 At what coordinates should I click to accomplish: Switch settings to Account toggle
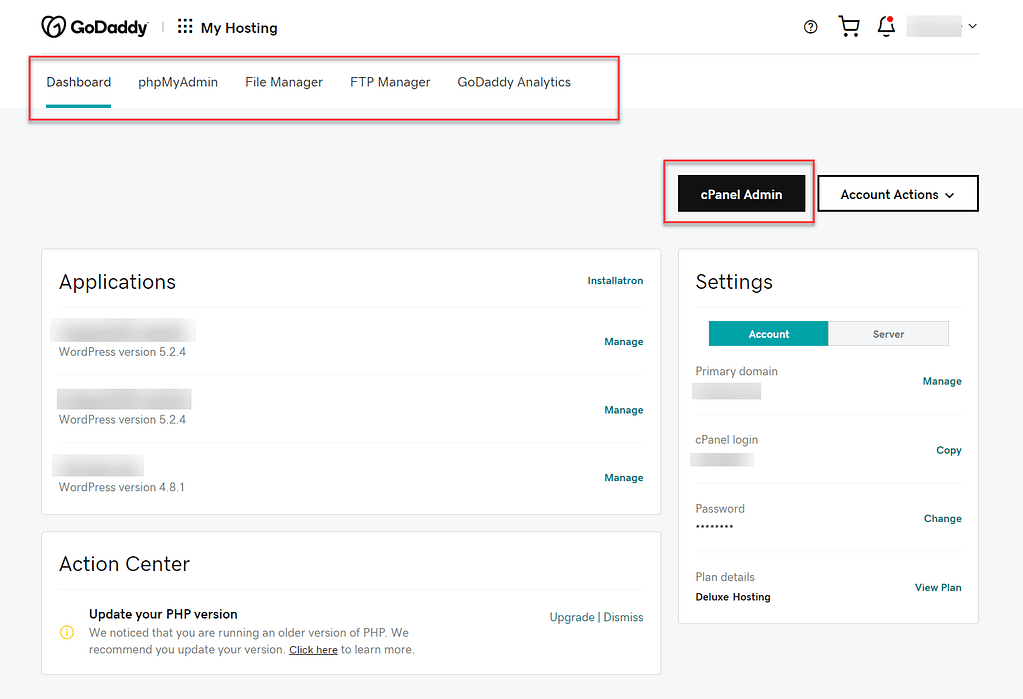coord(768,334)
